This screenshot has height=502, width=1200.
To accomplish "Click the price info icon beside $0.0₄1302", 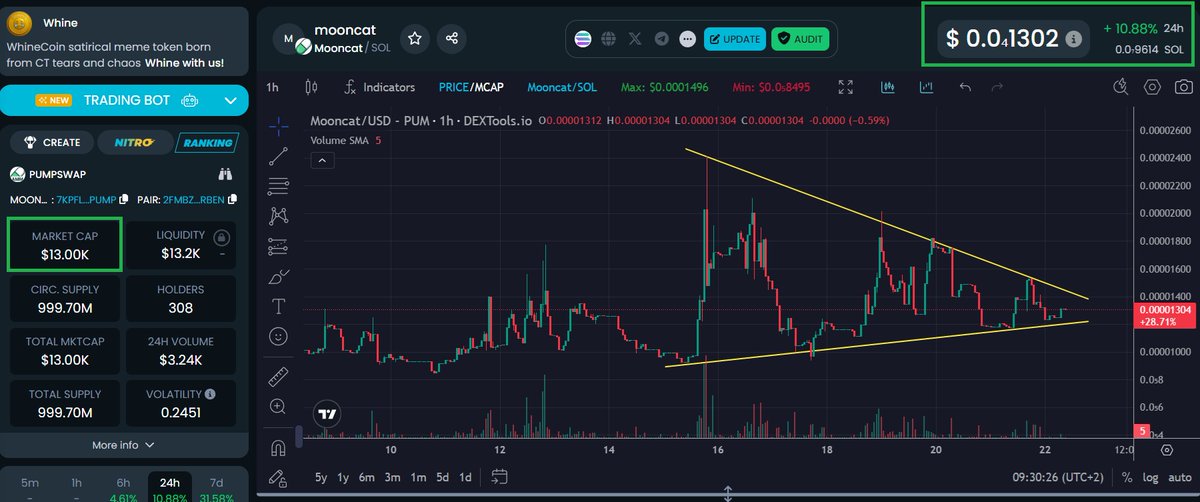I will pos(1073,39).
